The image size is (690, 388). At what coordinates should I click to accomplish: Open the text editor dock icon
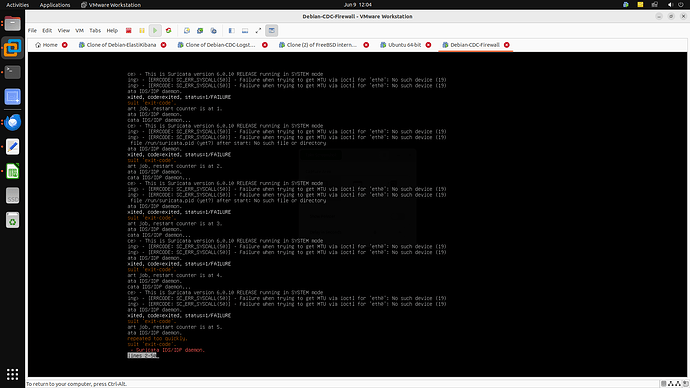point(12,147)
